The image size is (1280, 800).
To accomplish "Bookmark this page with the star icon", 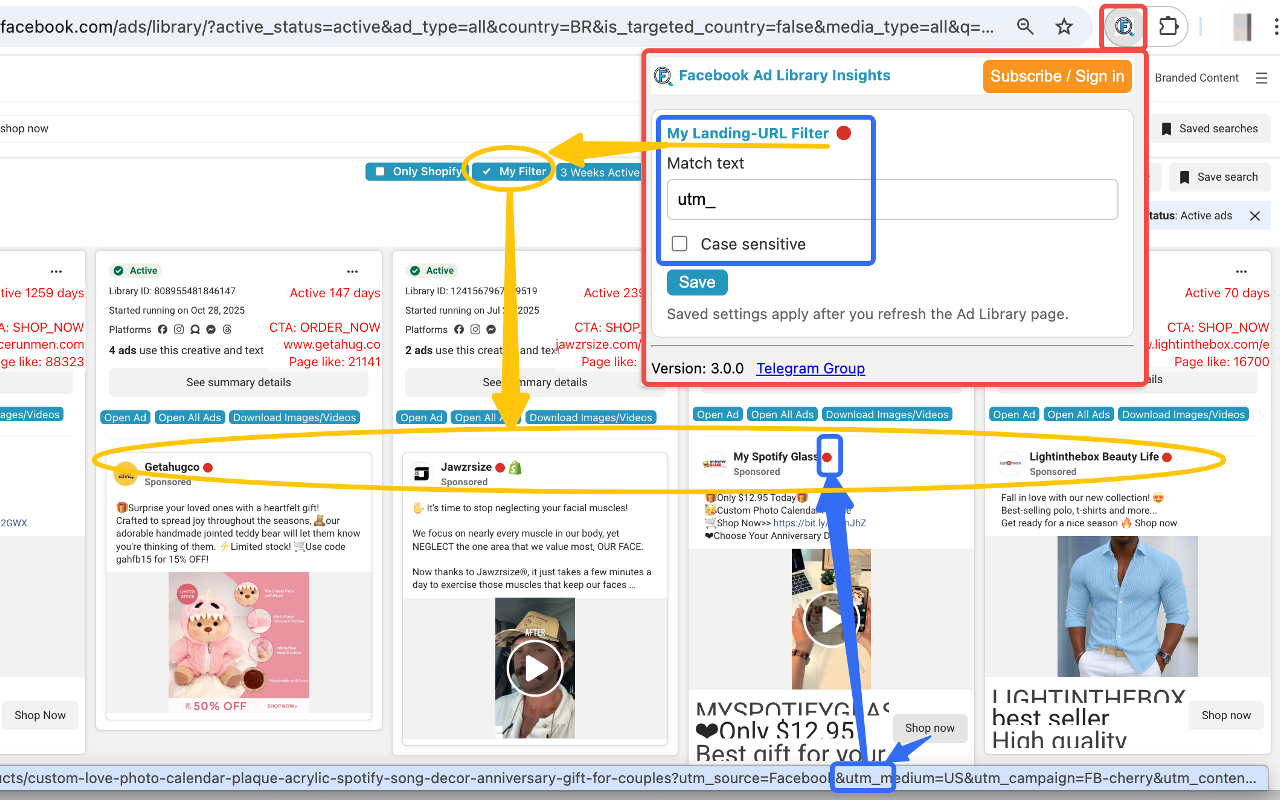I will click(1064, 27).
